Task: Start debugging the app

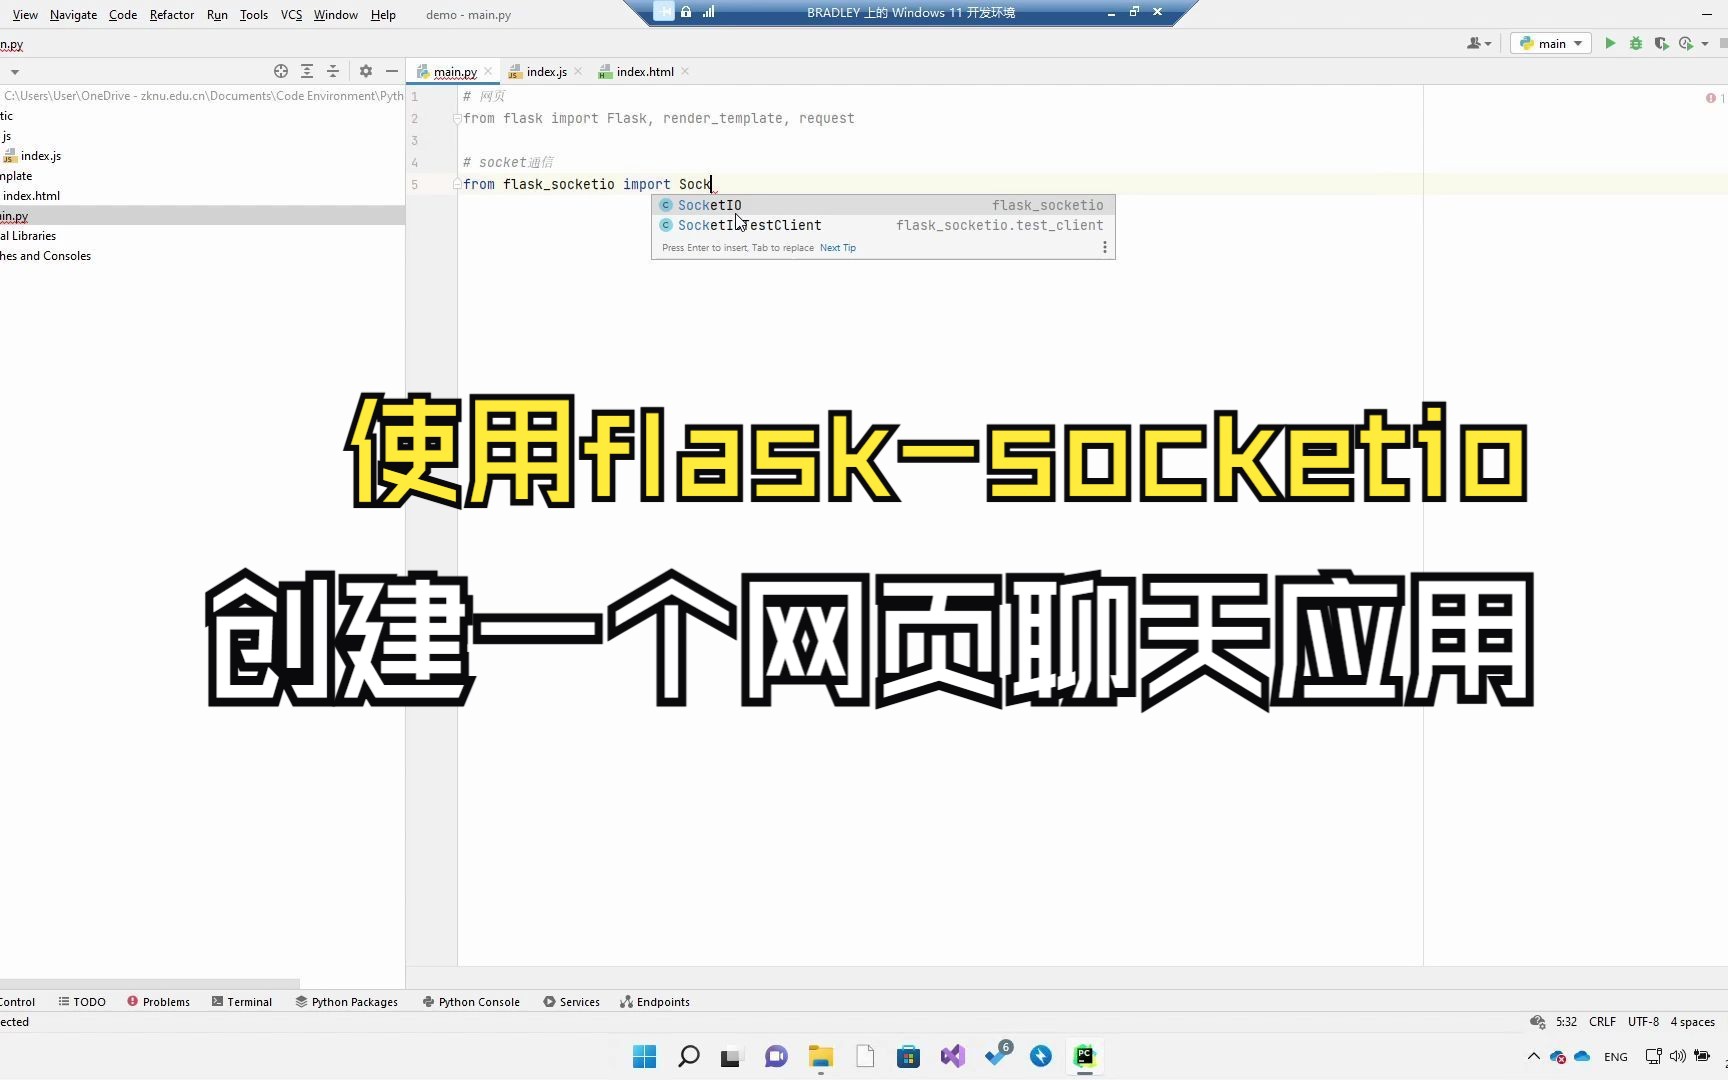Action: [1636, 43]
